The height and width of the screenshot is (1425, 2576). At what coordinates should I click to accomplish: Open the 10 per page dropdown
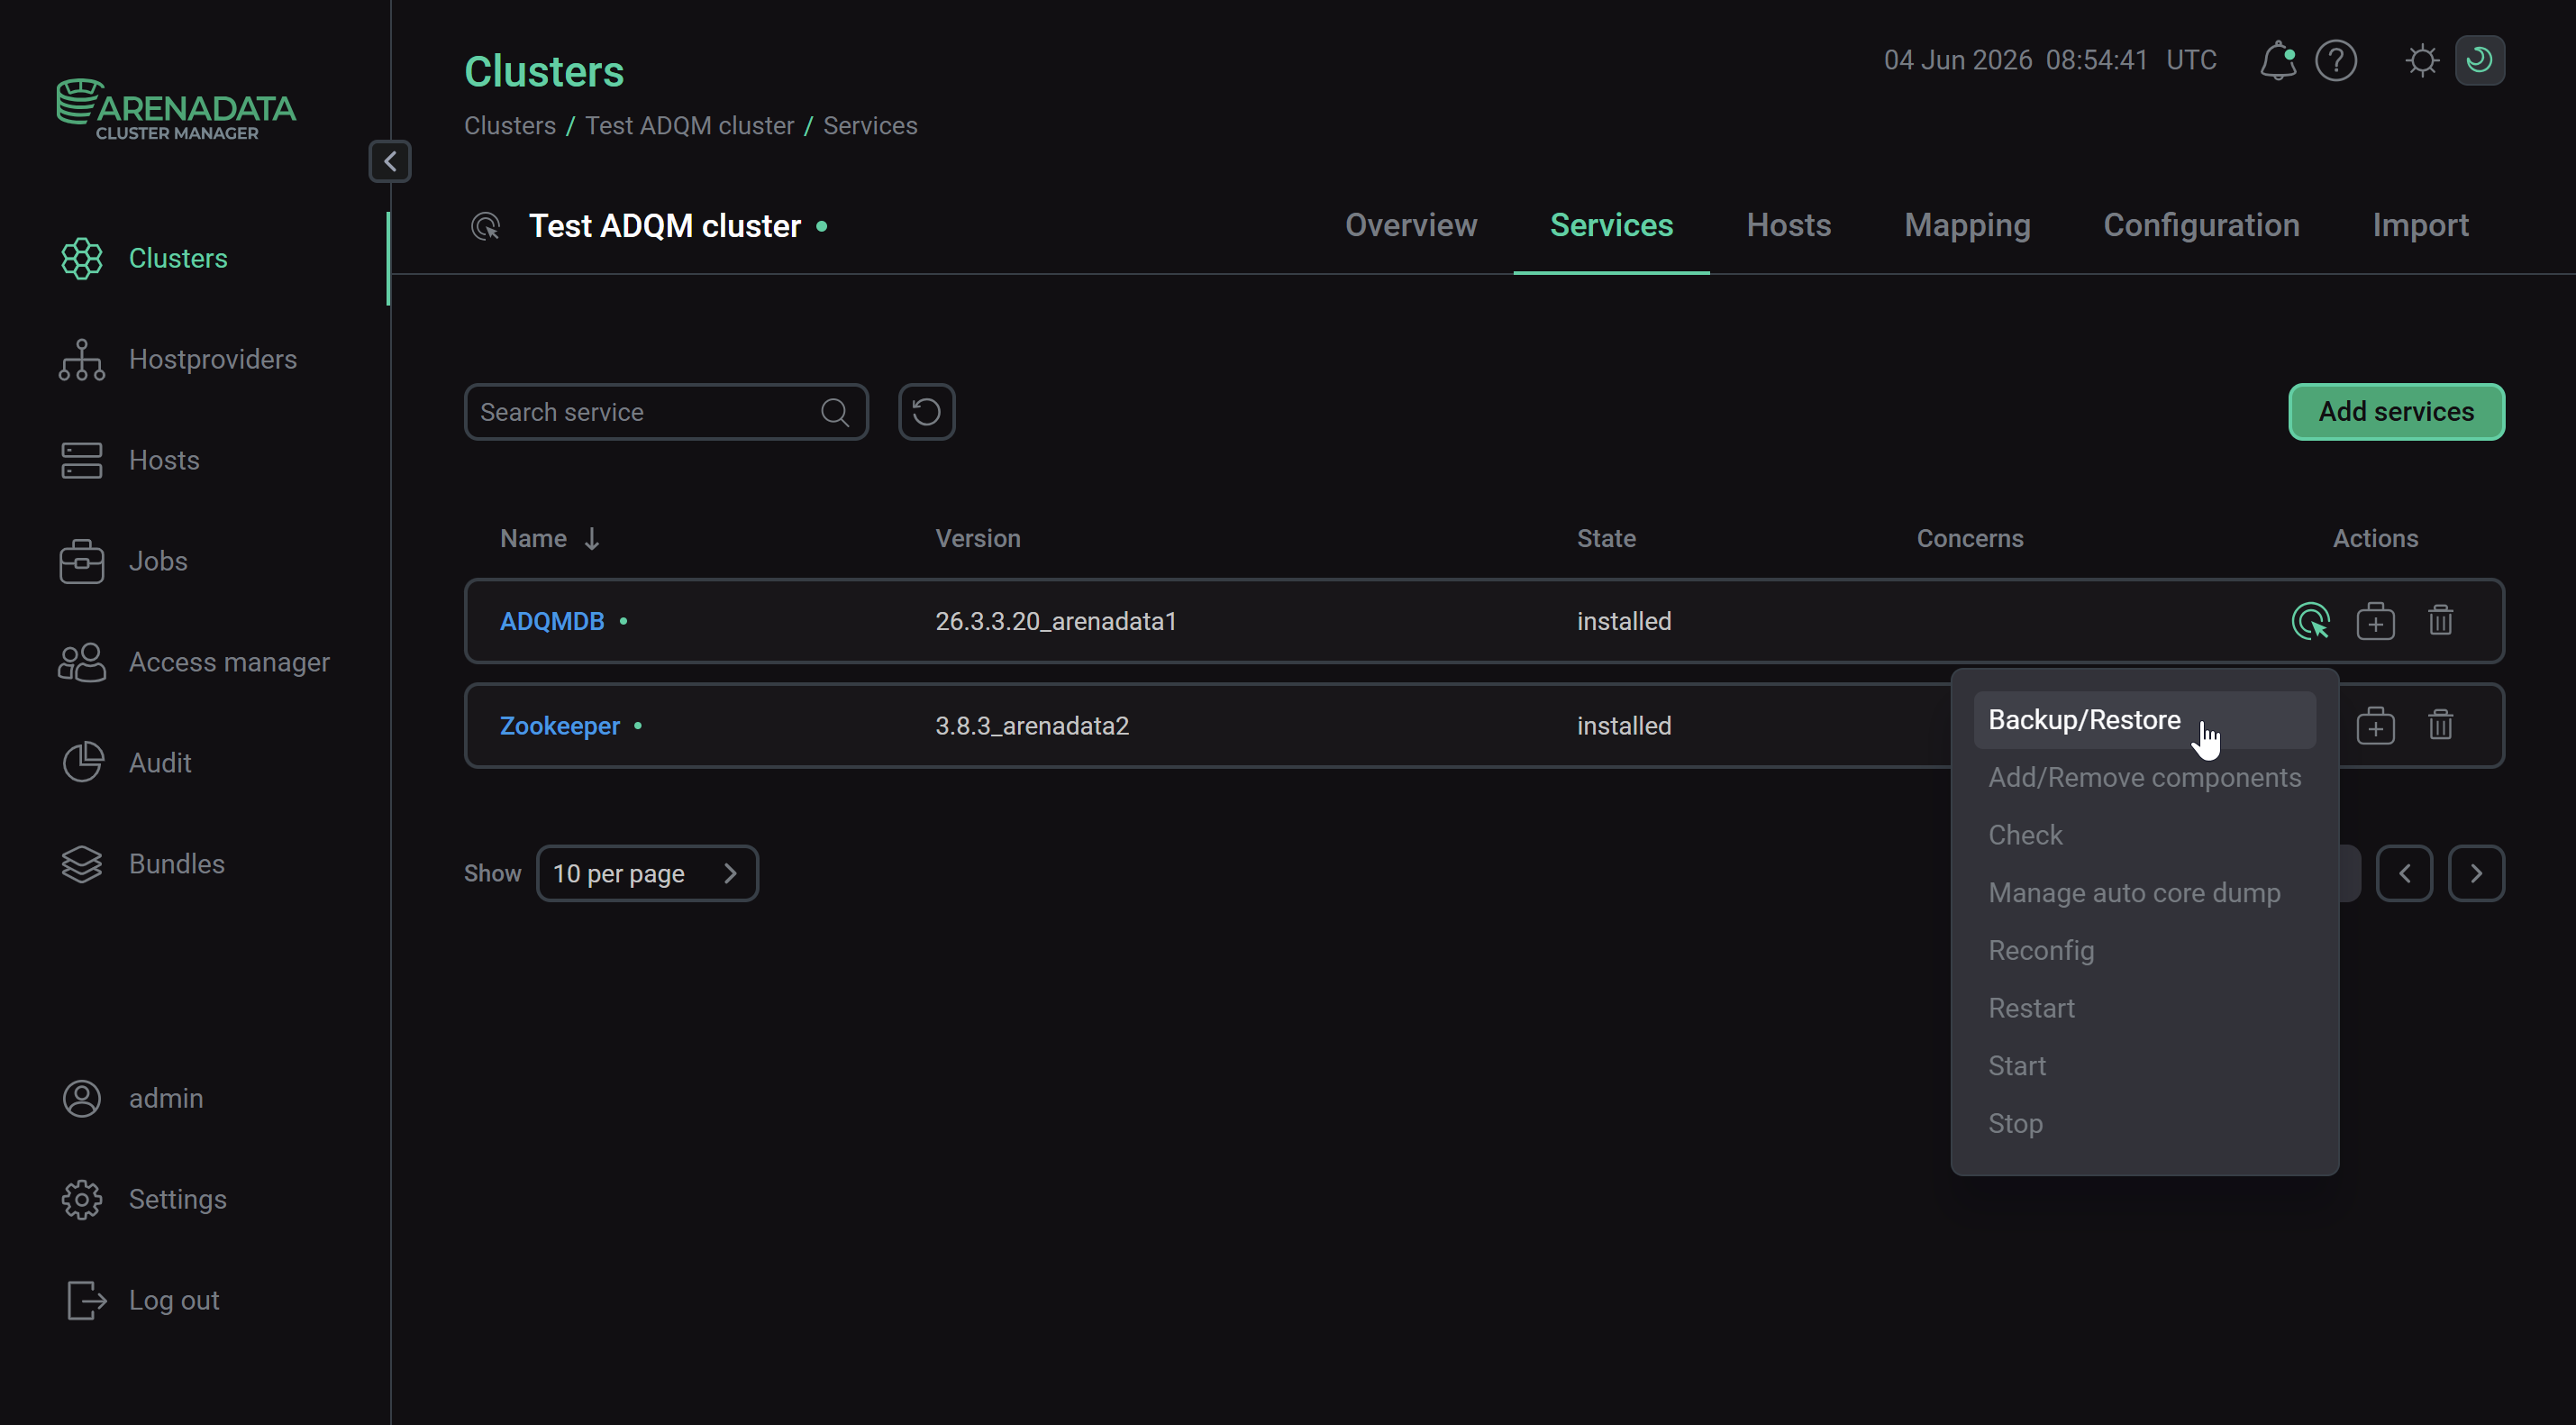pyautogui.click(x=647, y=873)
